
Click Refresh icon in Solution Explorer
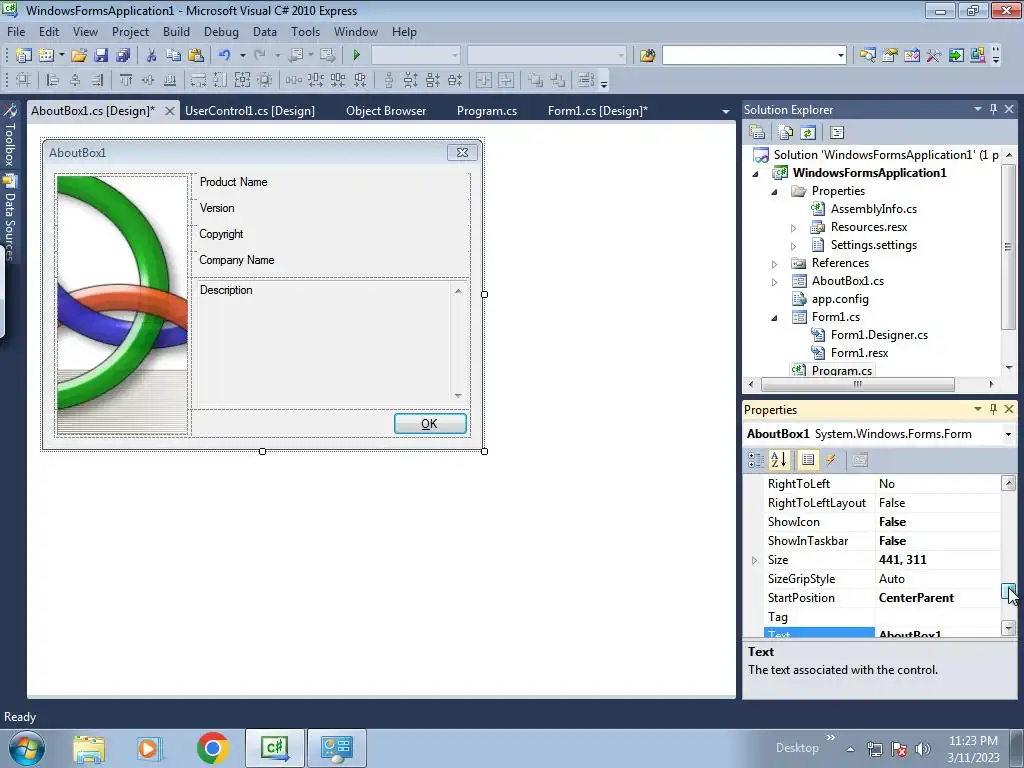coord(808,133)
